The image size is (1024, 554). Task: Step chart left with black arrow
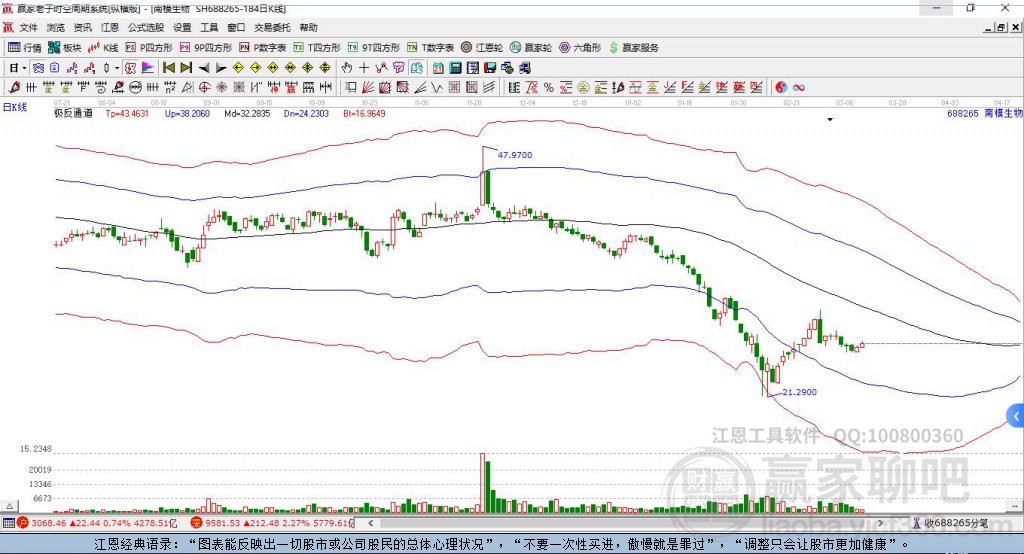(204, 68)
